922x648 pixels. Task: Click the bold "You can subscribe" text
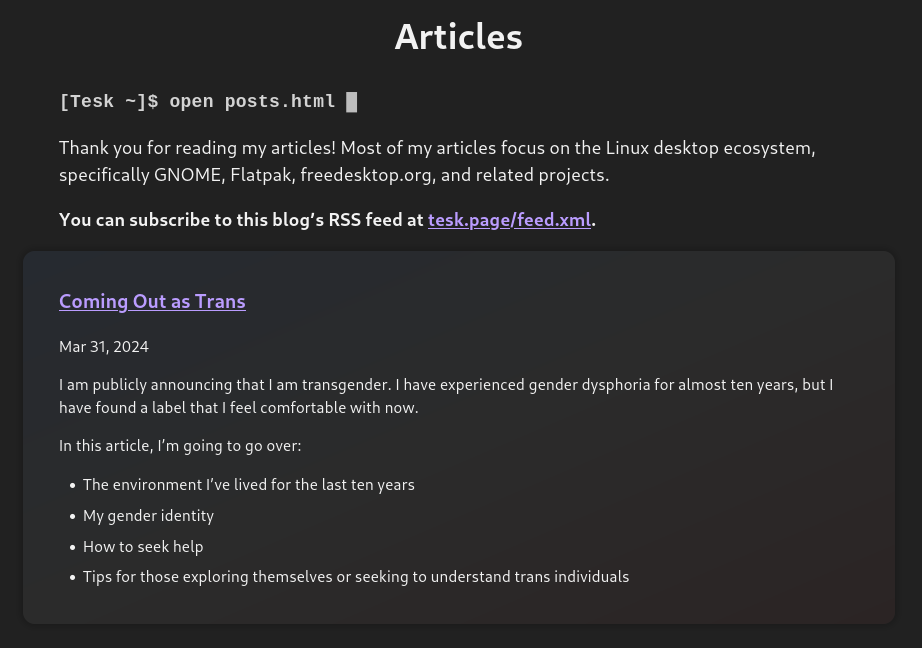click(242, 220)
